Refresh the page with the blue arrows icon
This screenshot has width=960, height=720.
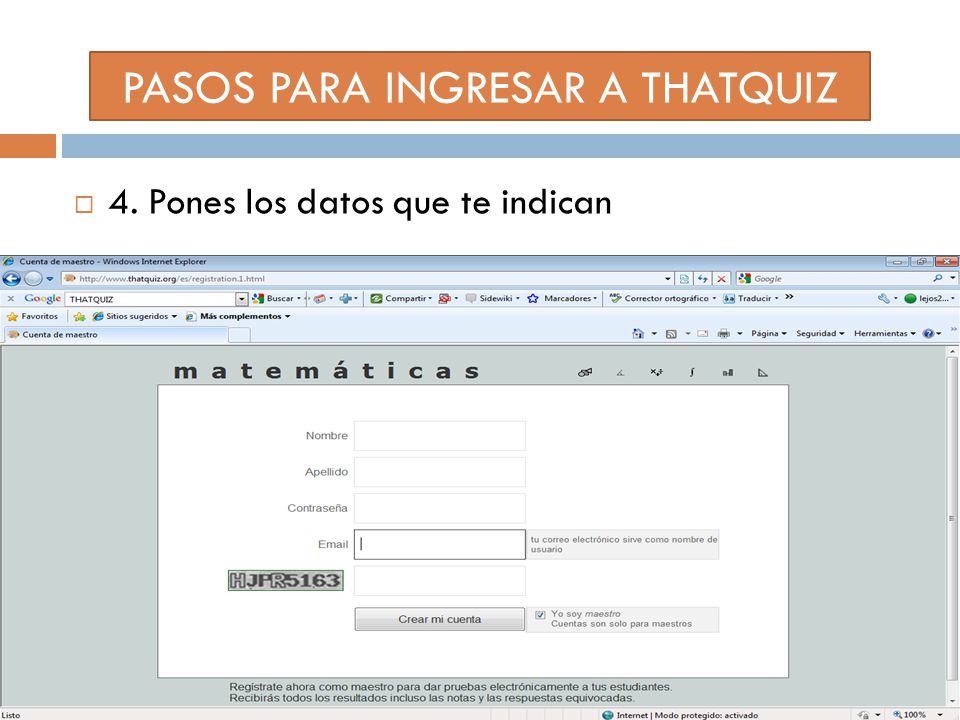703,279
